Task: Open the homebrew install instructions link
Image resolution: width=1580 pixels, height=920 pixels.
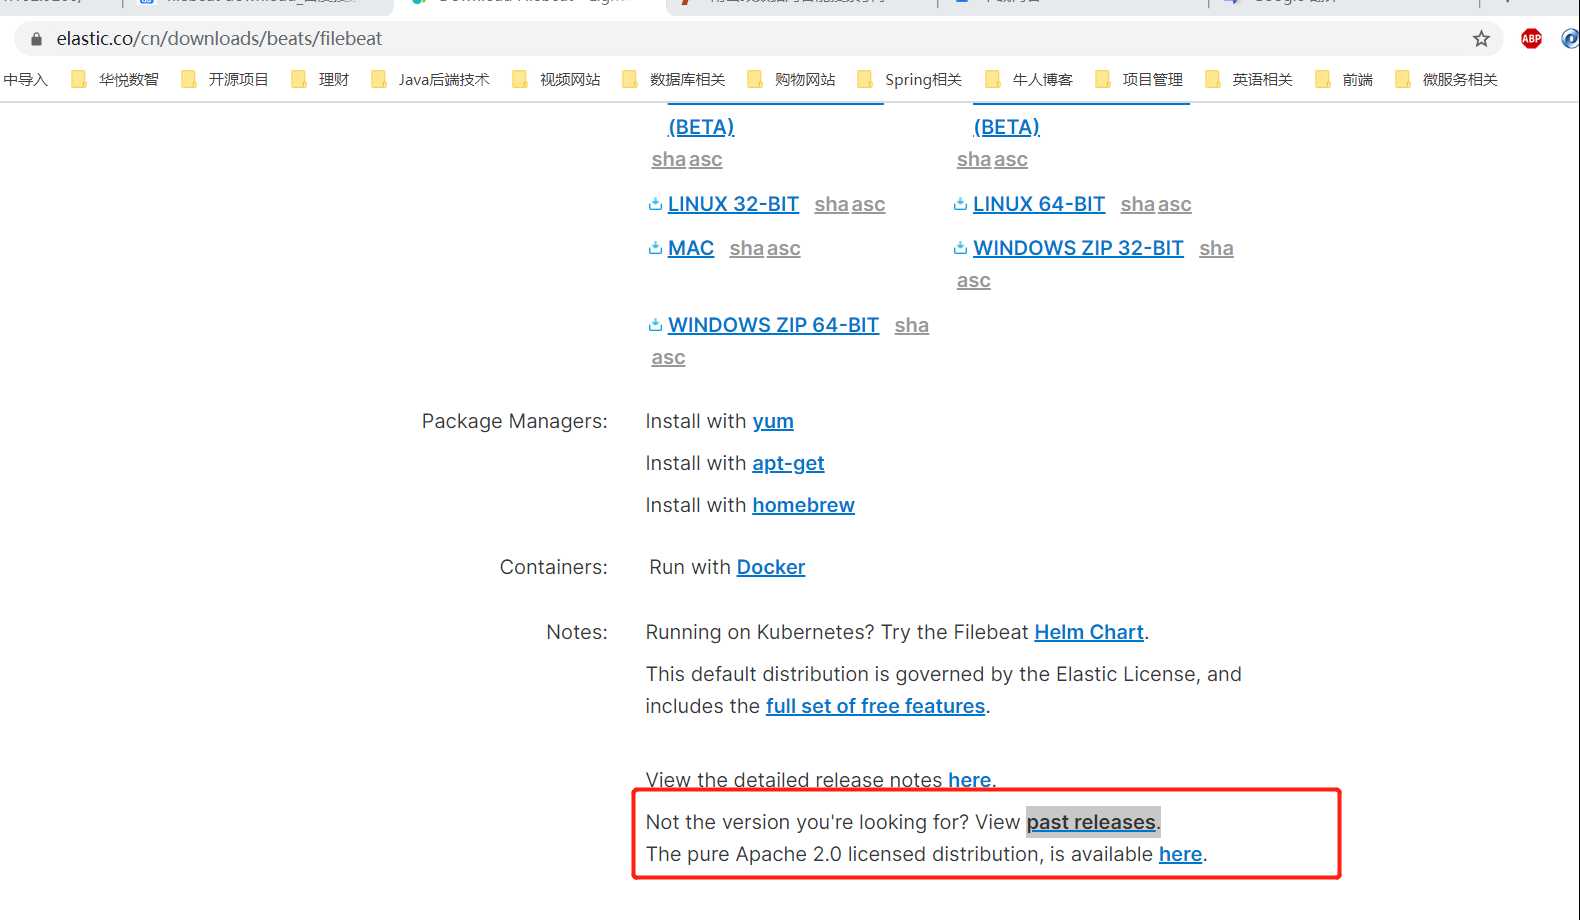Action: point(803,506)
